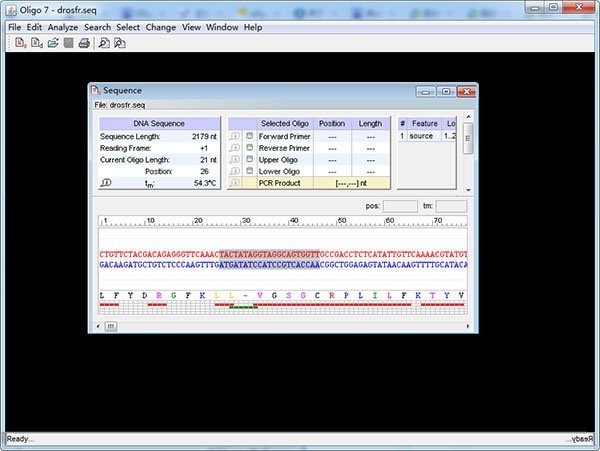This screenshot has width=600, height=451.
Task: Click the Lower Oligo label
Action: [x=279, y=171]
